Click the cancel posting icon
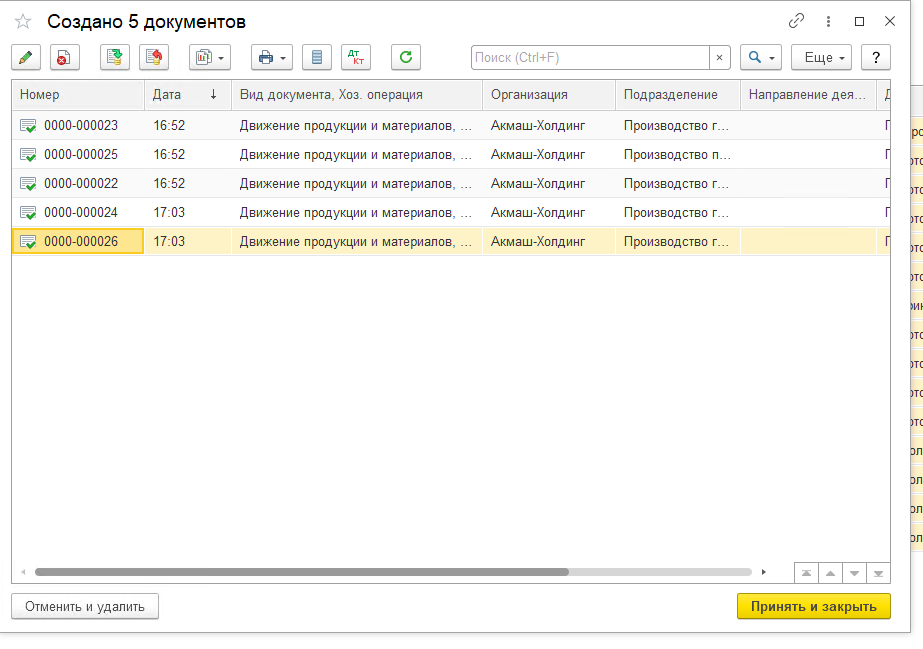Viewport: 923px width, 649px height. click(x=154, y=58)
